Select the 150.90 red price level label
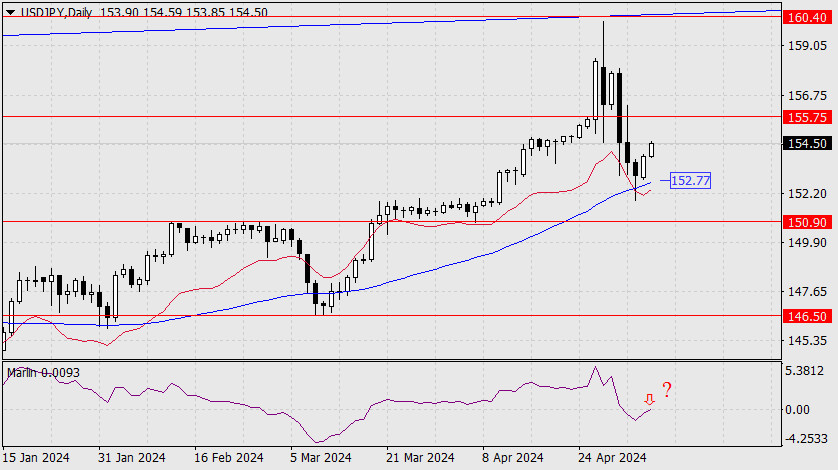This screenshot has height=470, width=838. tap(807, 222)
